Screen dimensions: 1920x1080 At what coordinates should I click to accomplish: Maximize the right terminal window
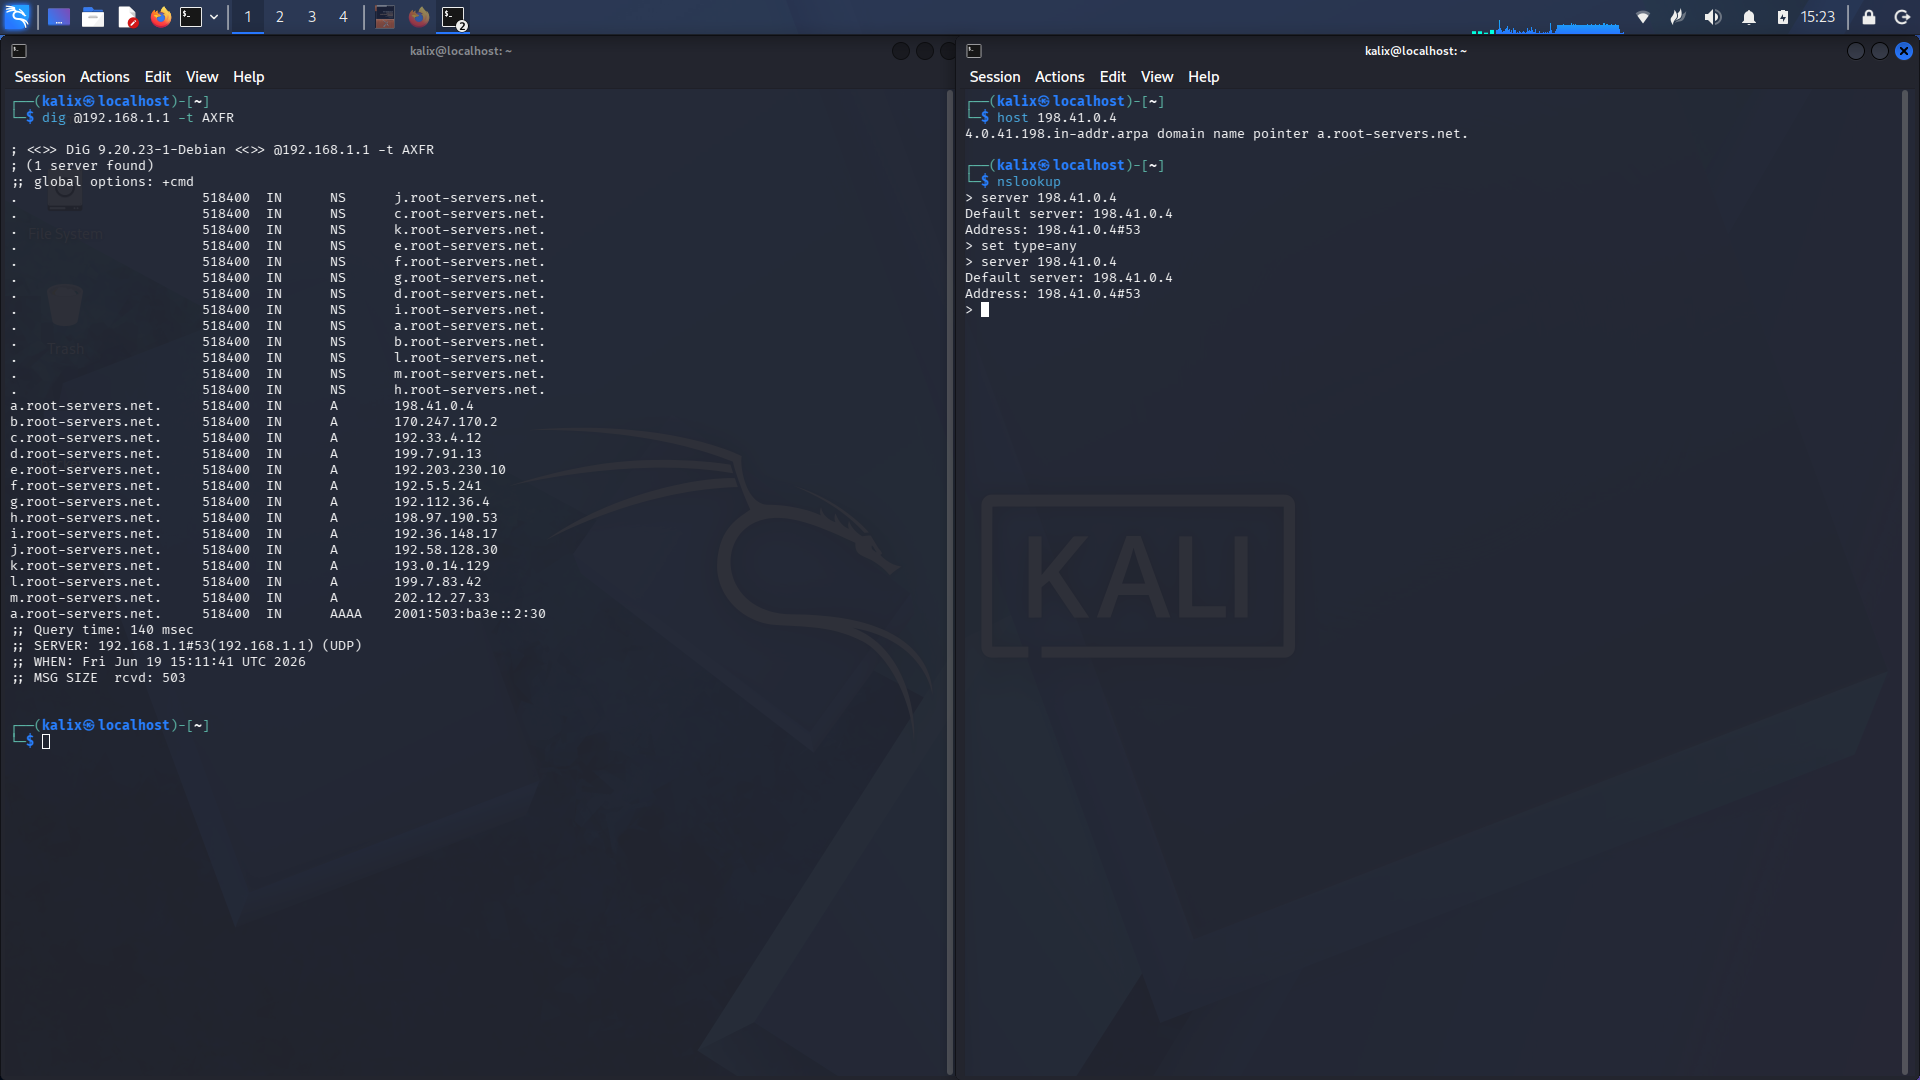click(x=1880, y=51)
